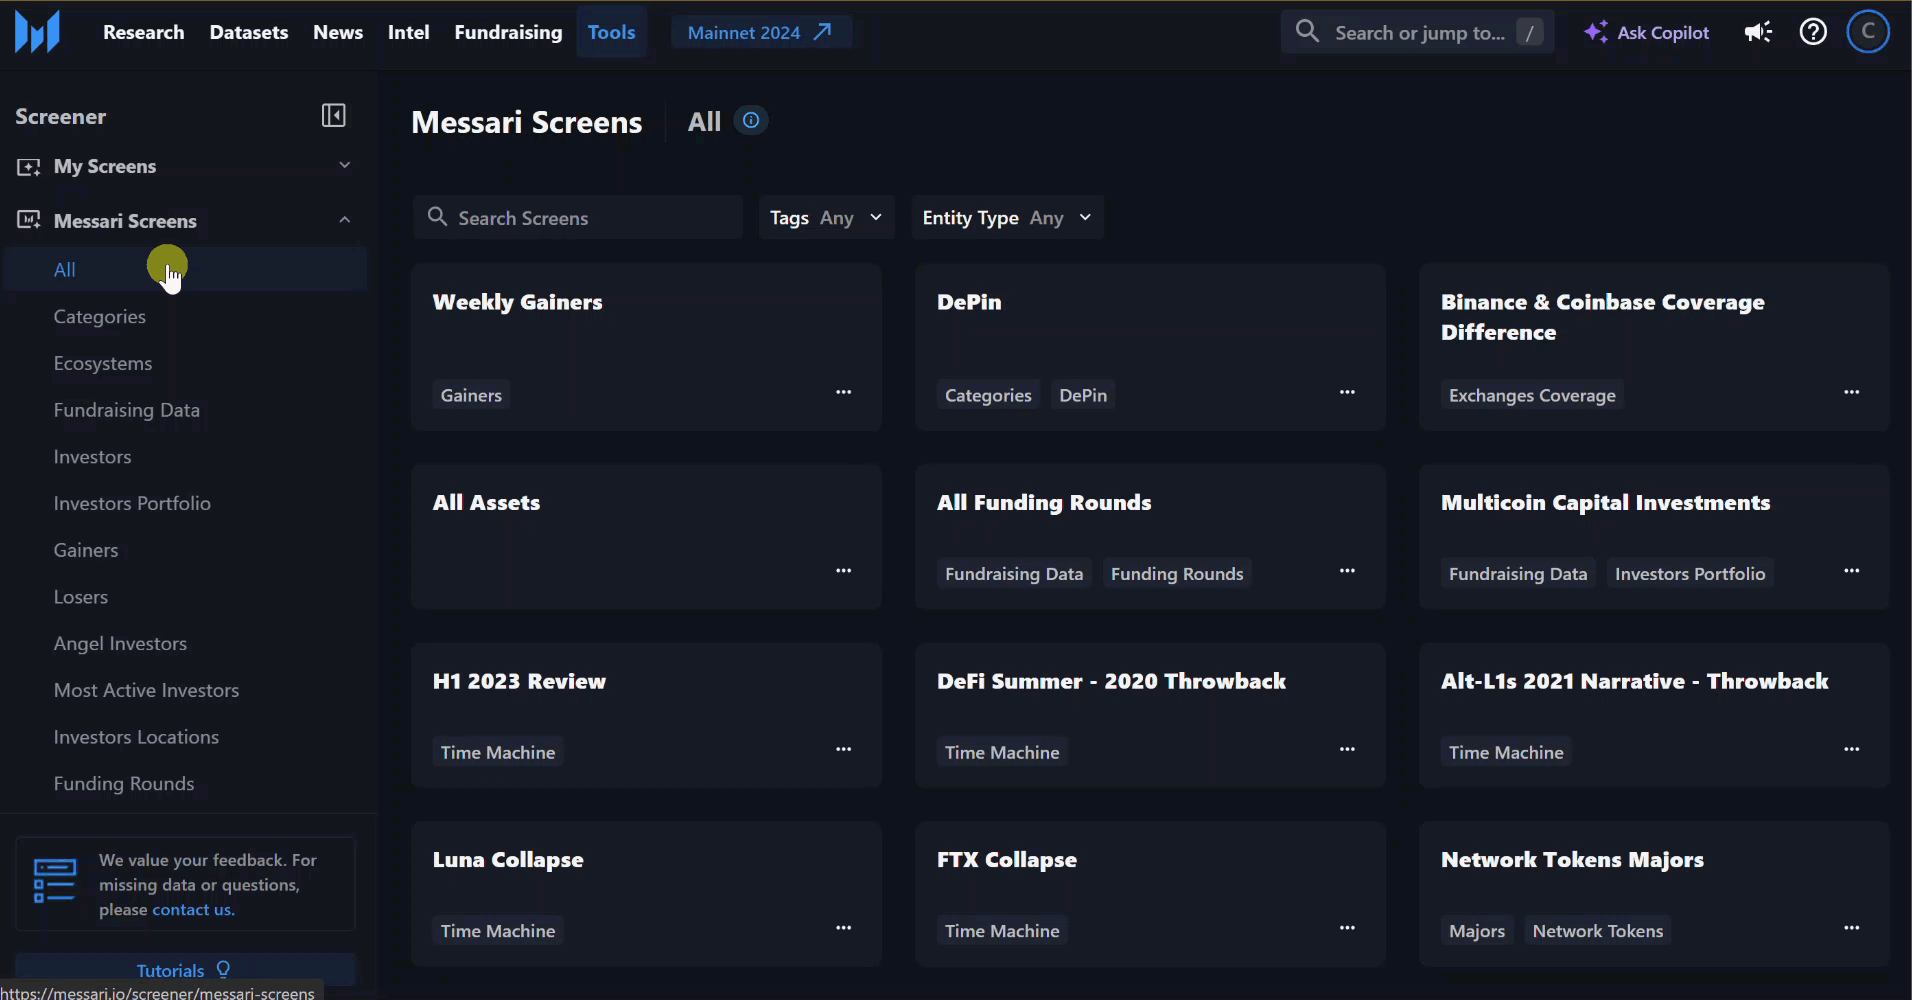
Task: Click the info icon next to All
Action: tap(751, 121)
